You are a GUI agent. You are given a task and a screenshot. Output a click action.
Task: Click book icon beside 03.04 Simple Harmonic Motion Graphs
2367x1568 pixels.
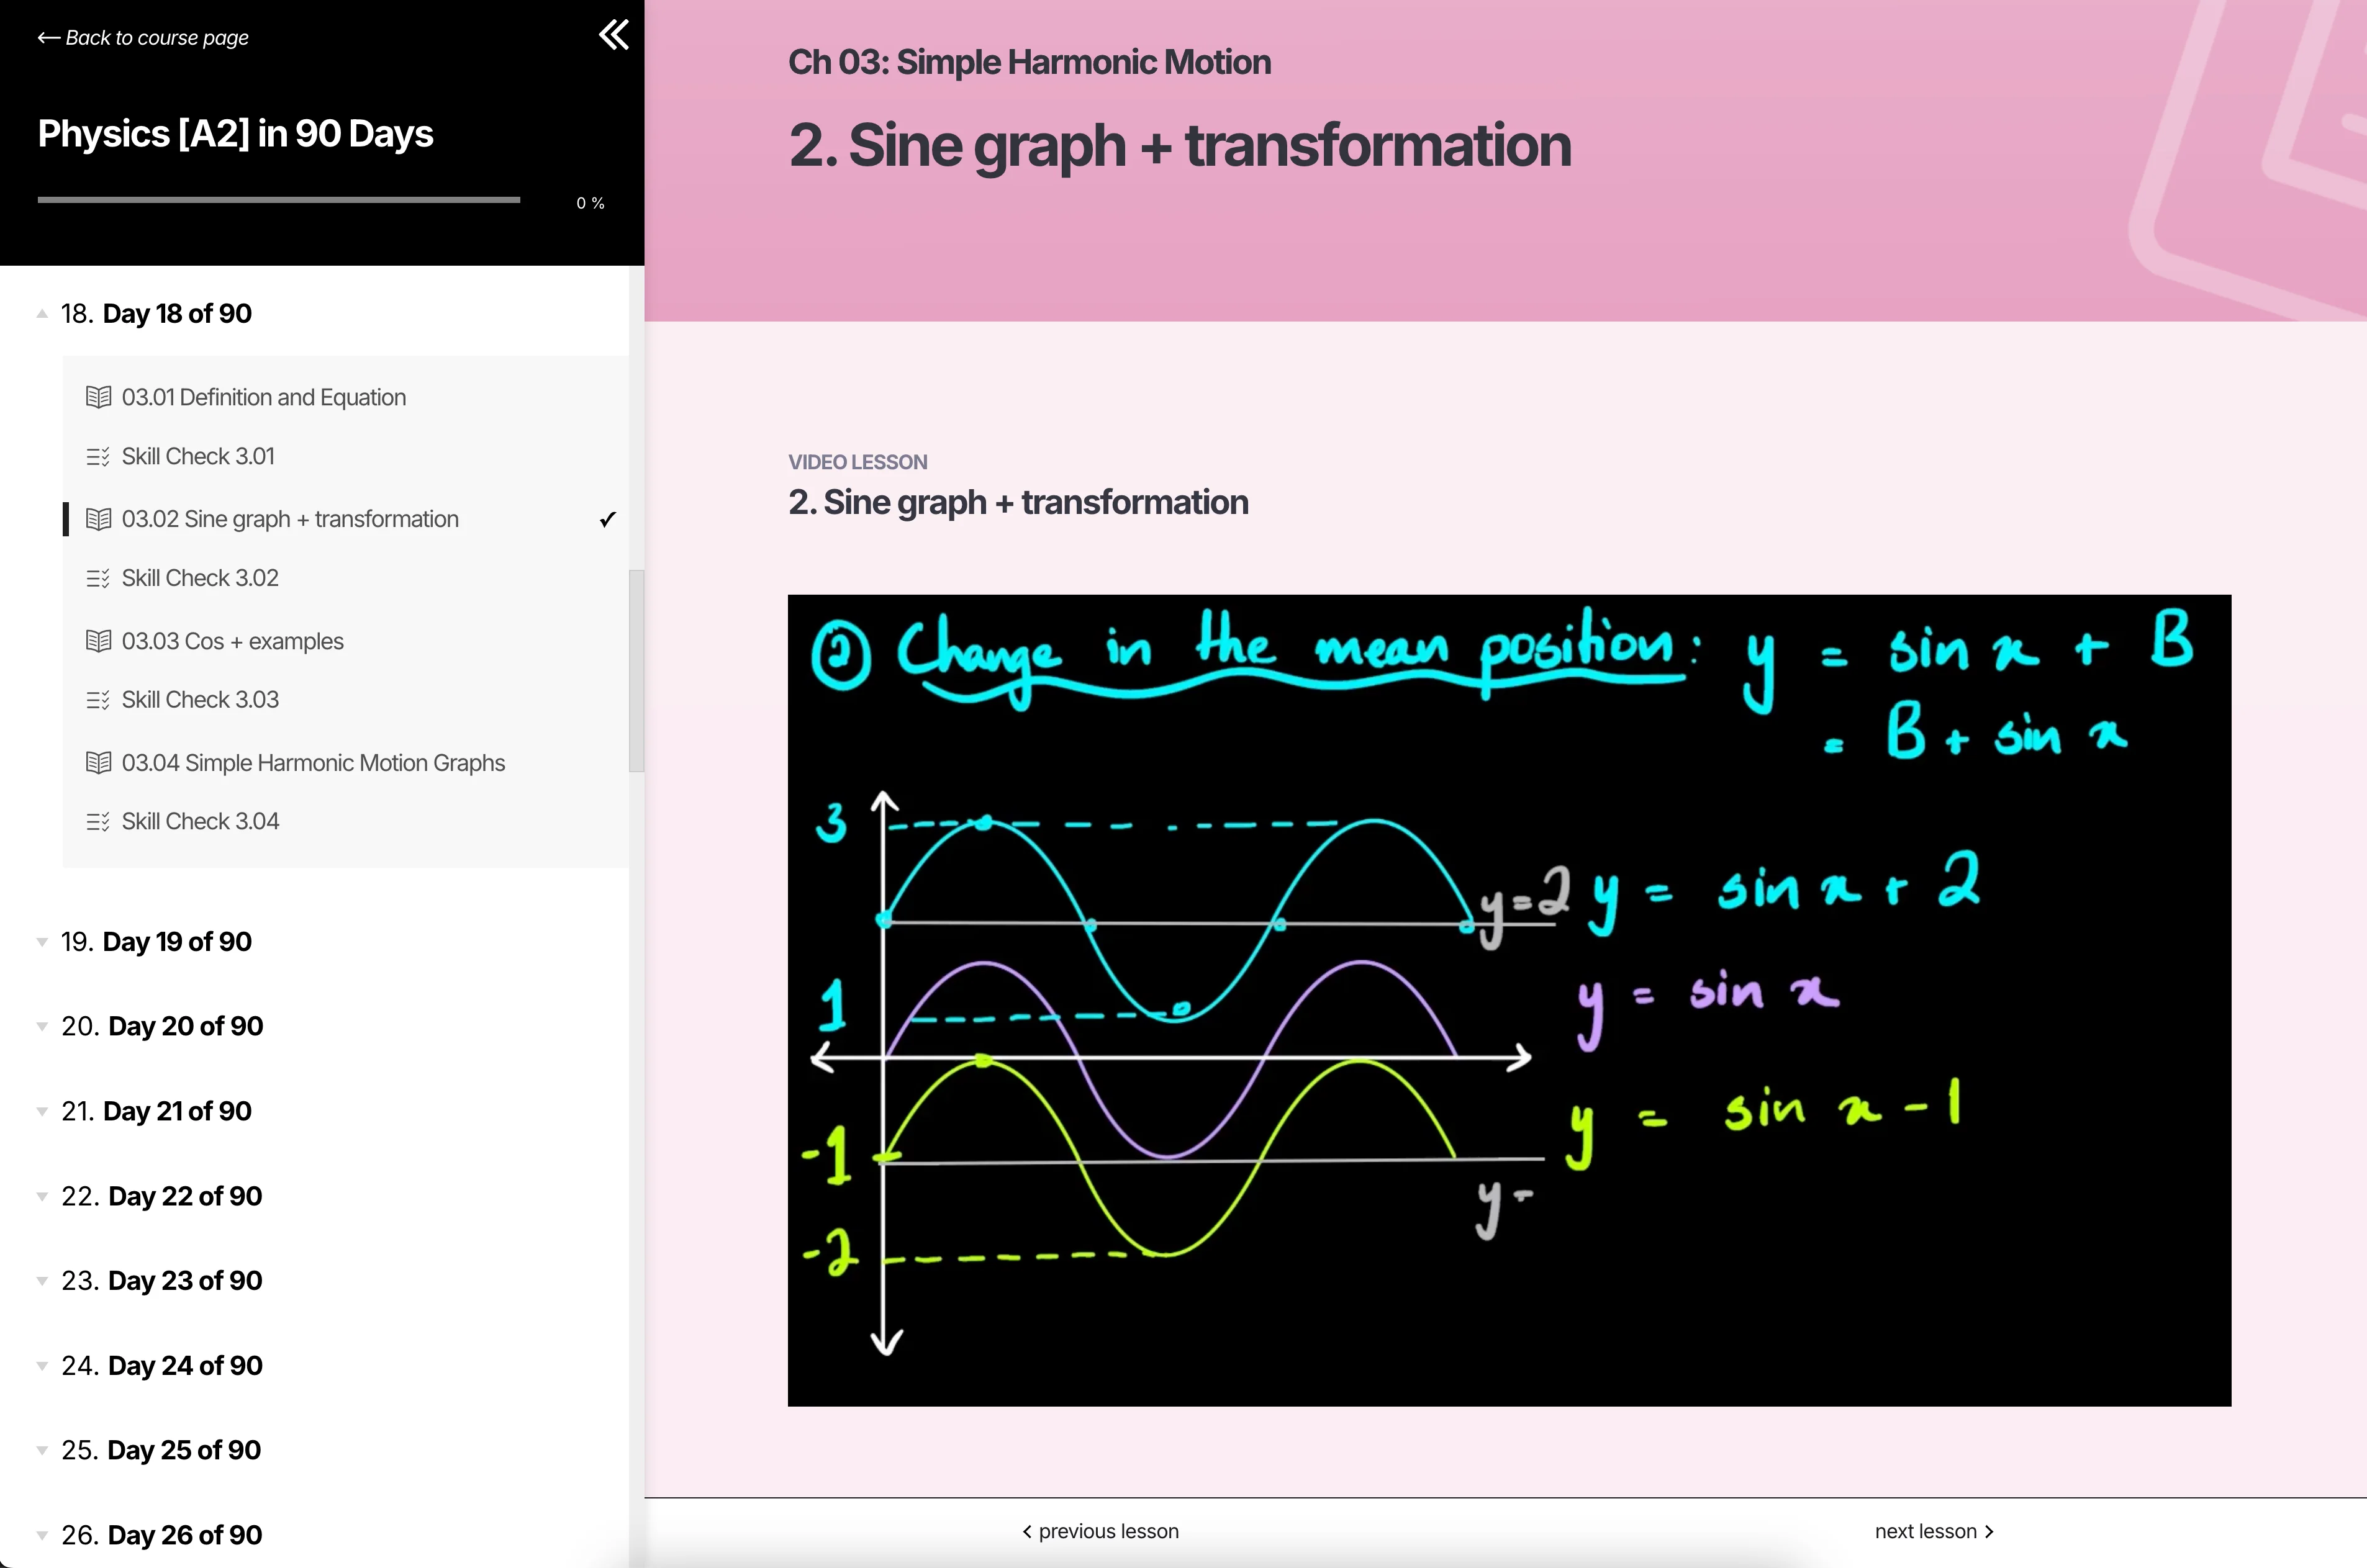coord(98,763)
